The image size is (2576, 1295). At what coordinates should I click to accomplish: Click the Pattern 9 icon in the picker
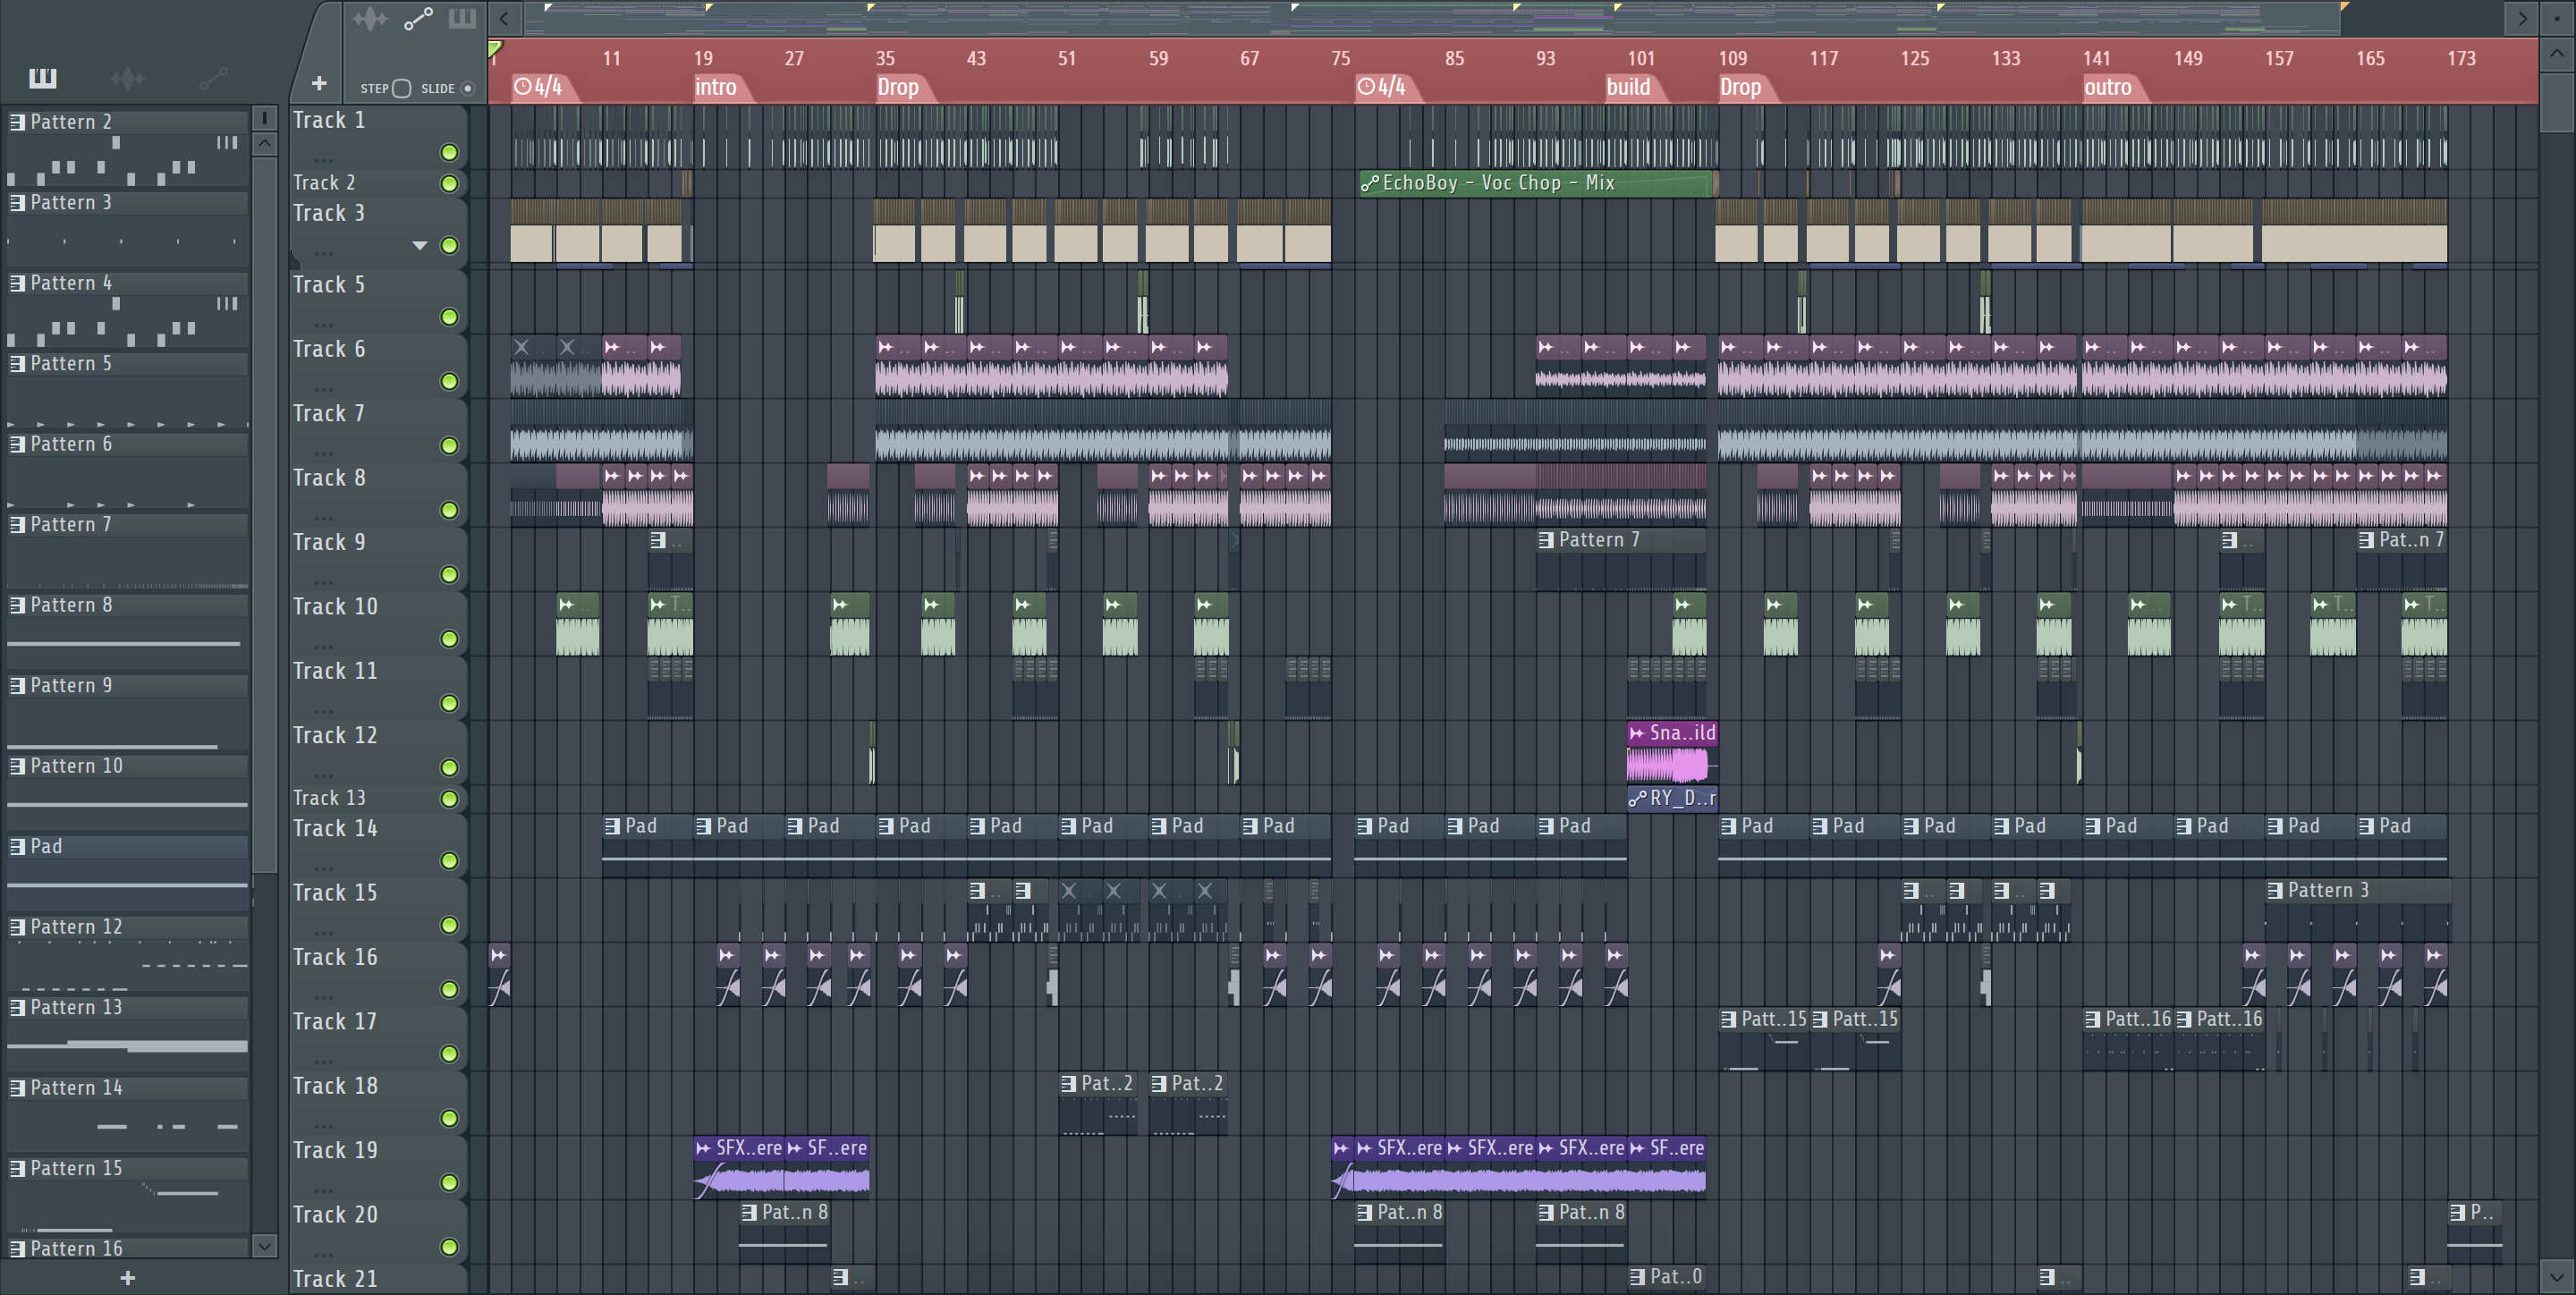(x=17, y=685)
